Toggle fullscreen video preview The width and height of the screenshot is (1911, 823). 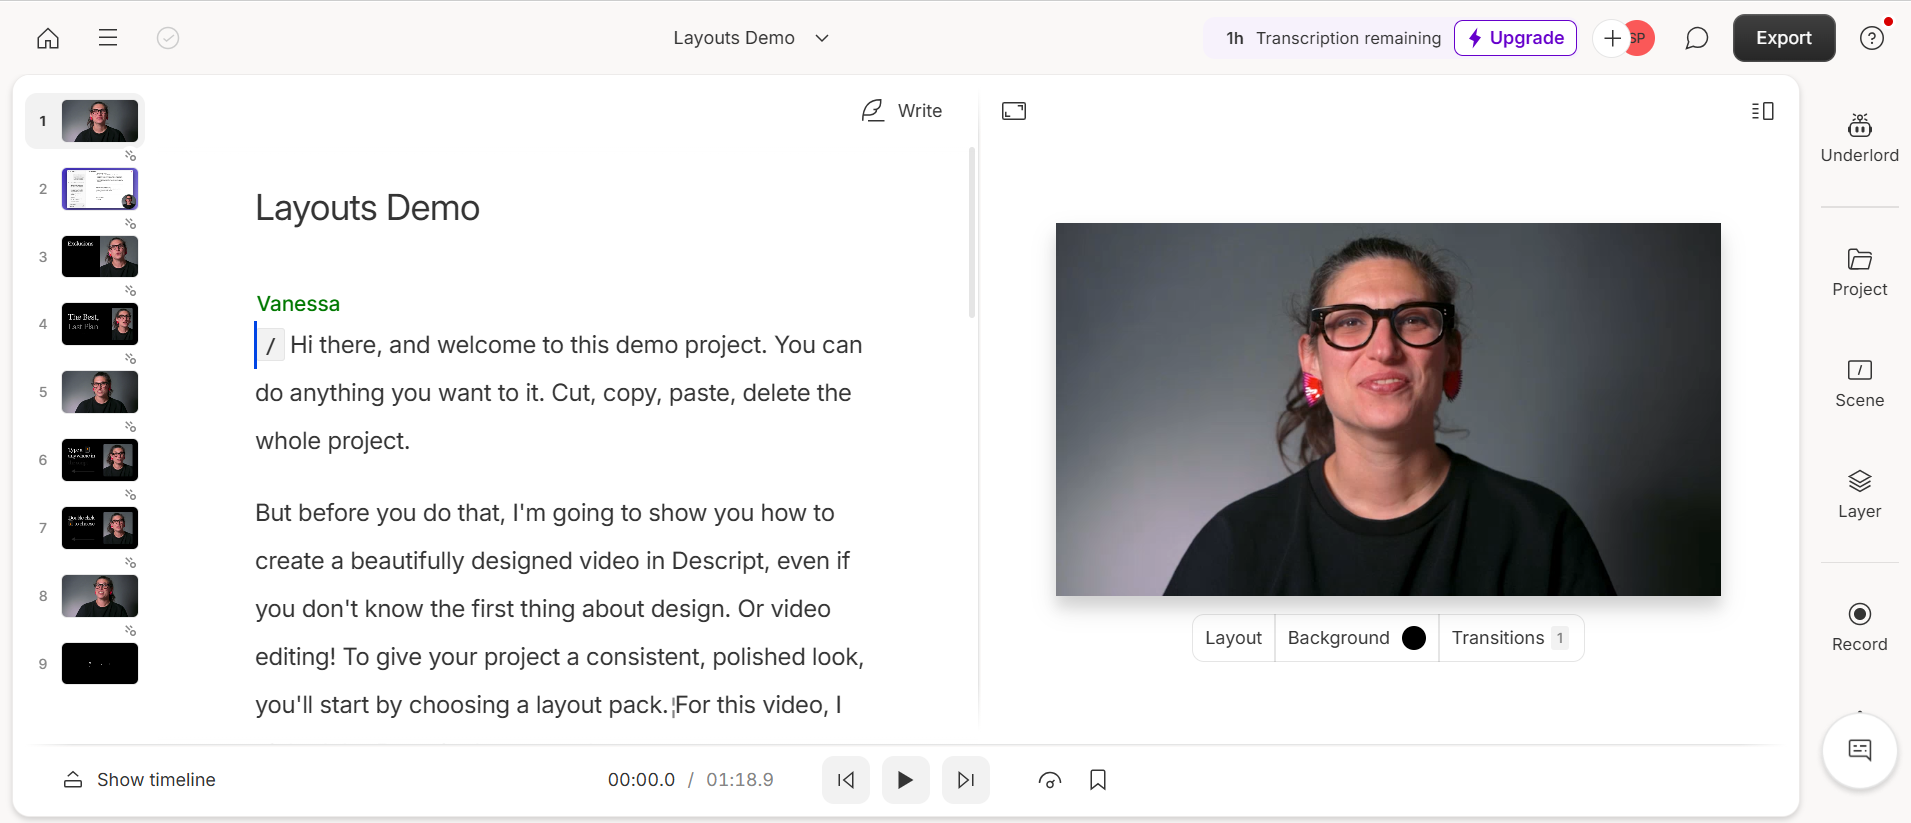pos(1014,111)
